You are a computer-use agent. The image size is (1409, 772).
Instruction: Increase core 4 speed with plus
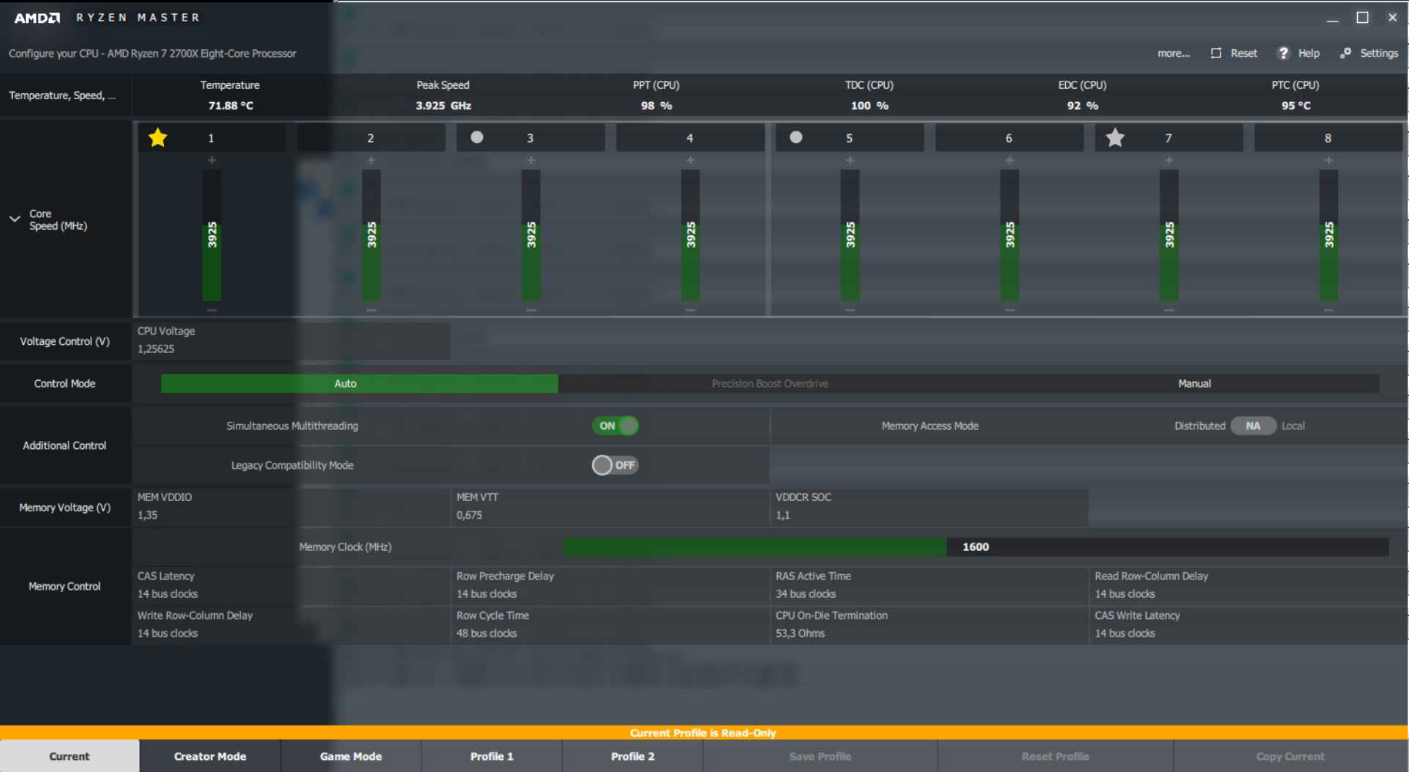tap(690, 160)
